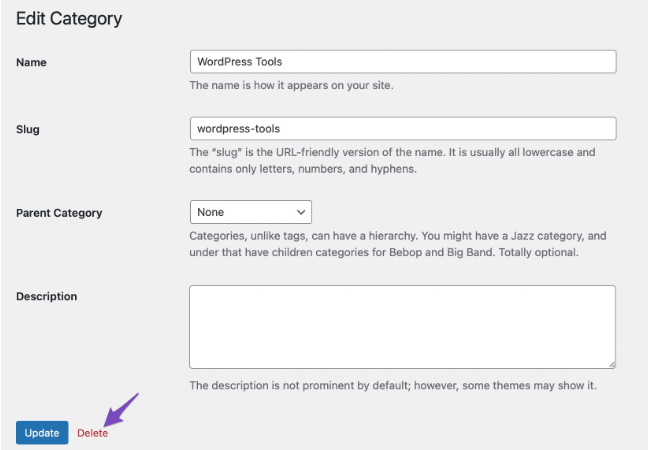
Task: Click the help text below the Name field
Action: click(291, 86)
